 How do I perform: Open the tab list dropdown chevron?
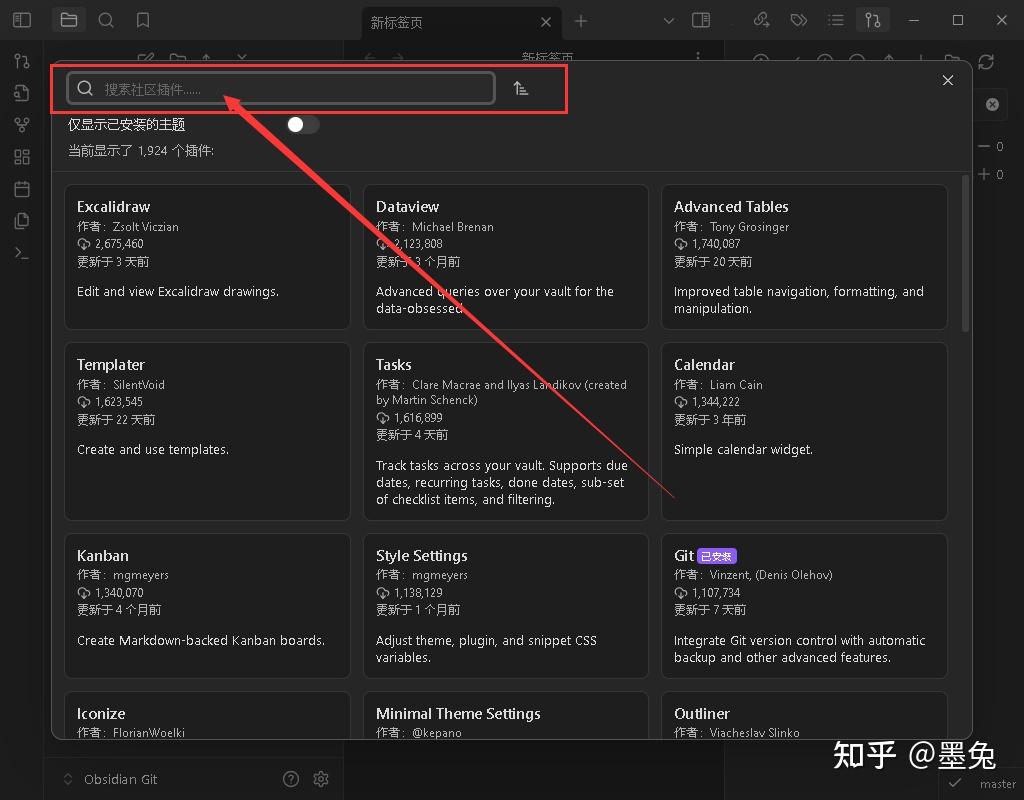[x=668, y=19]
